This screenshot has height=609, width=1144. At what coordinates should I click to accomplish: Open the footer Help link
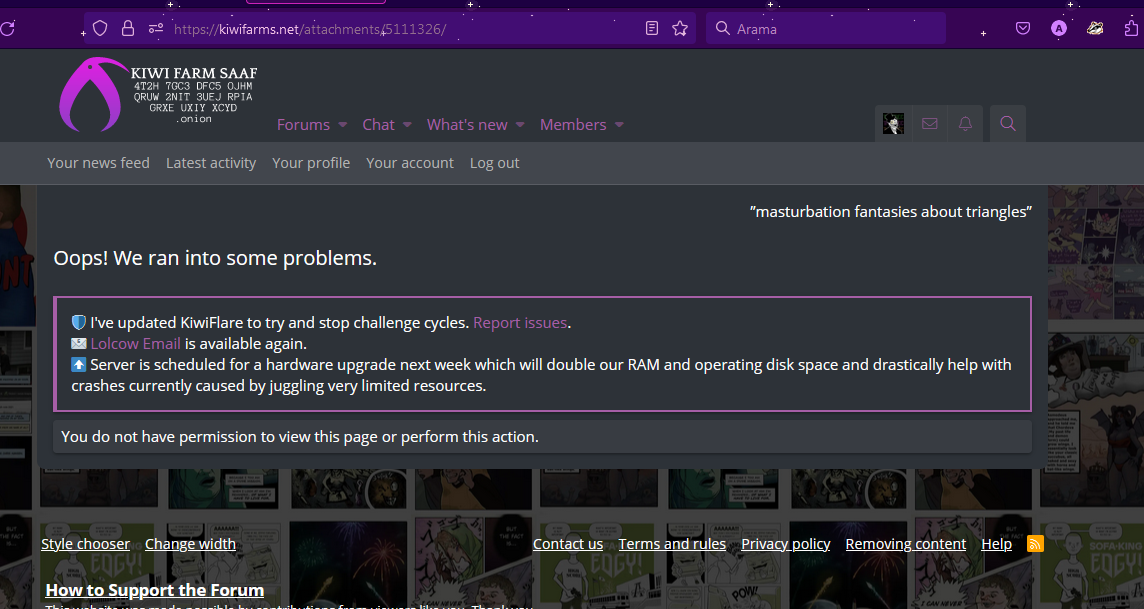tap(997, 543)
